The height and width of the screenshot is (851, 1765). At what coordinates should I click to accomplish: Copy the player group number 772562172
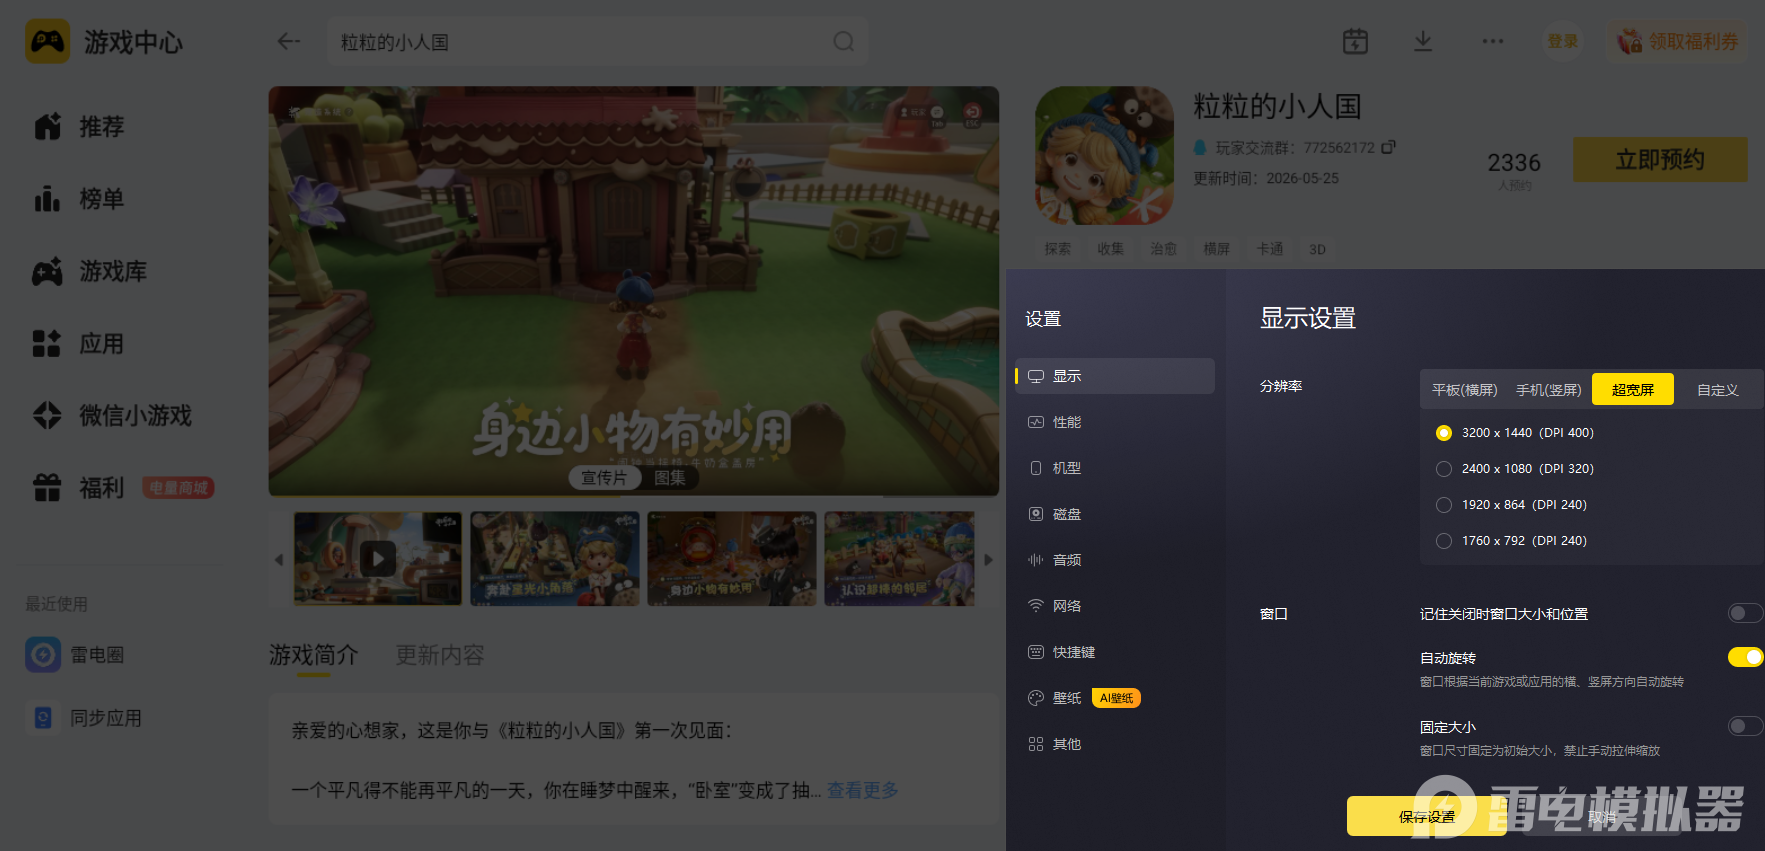click(1388, 147)
